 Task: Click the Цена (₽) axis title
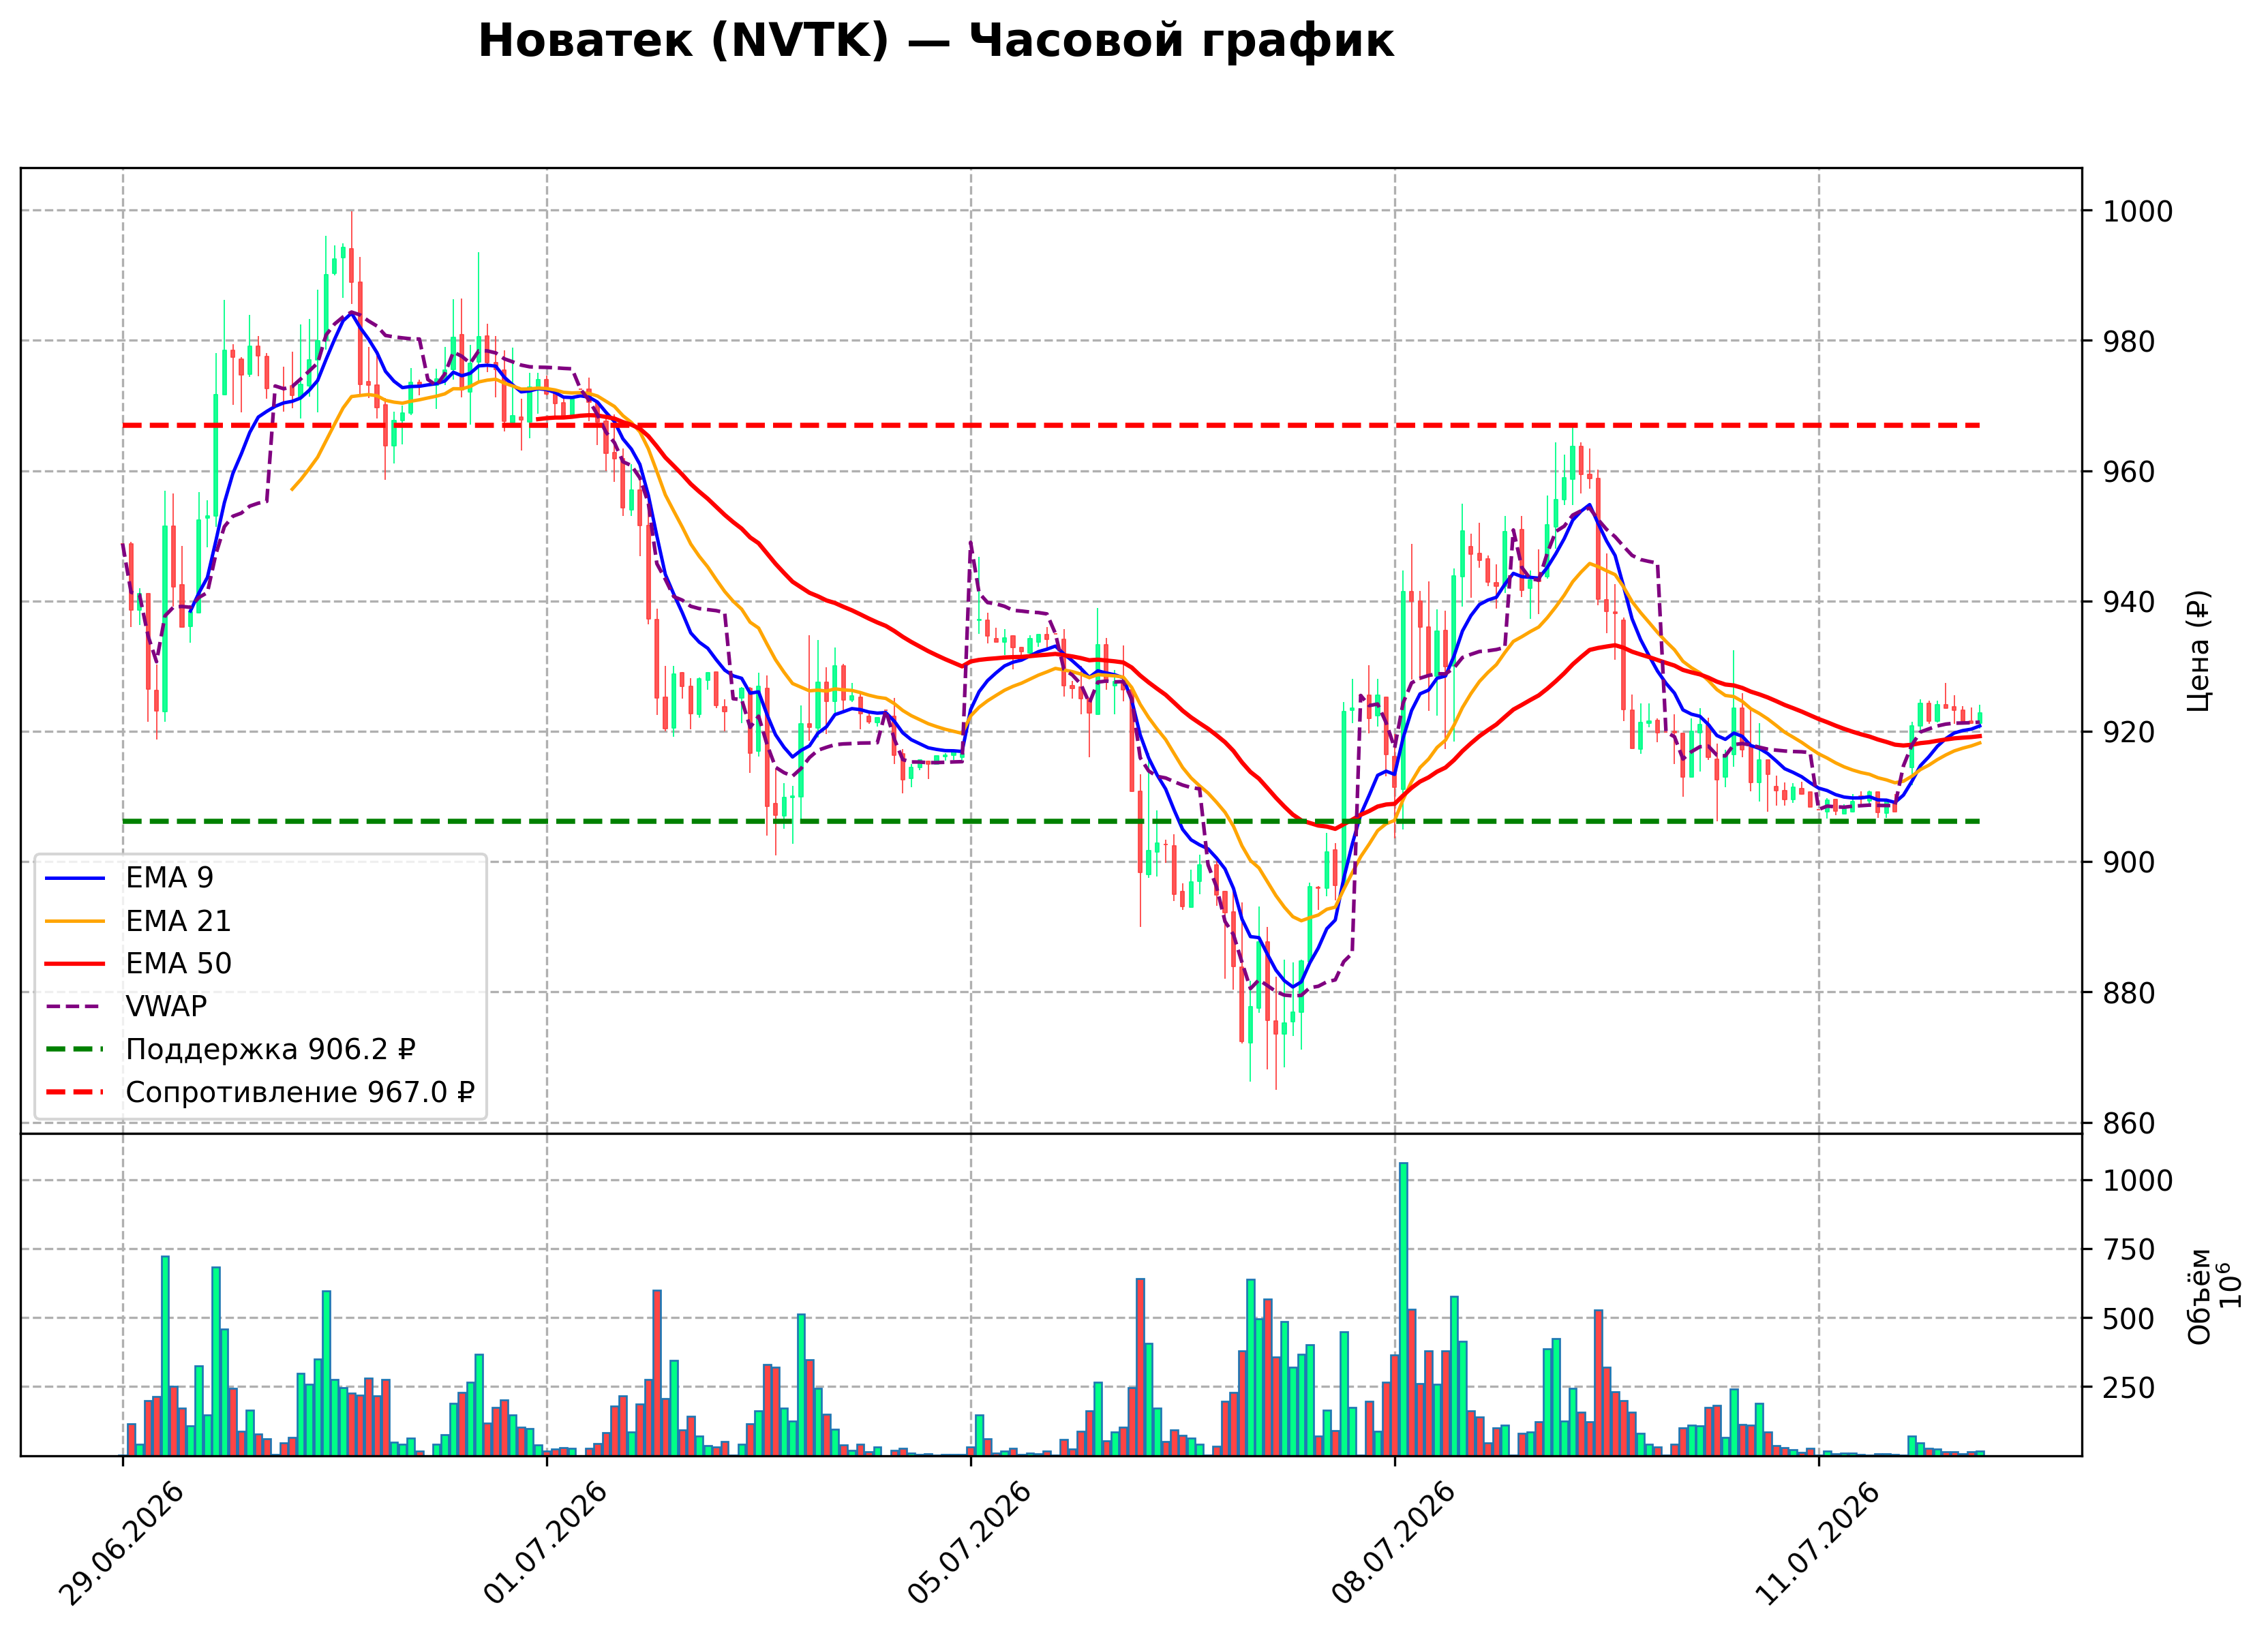pos(2198,651)
